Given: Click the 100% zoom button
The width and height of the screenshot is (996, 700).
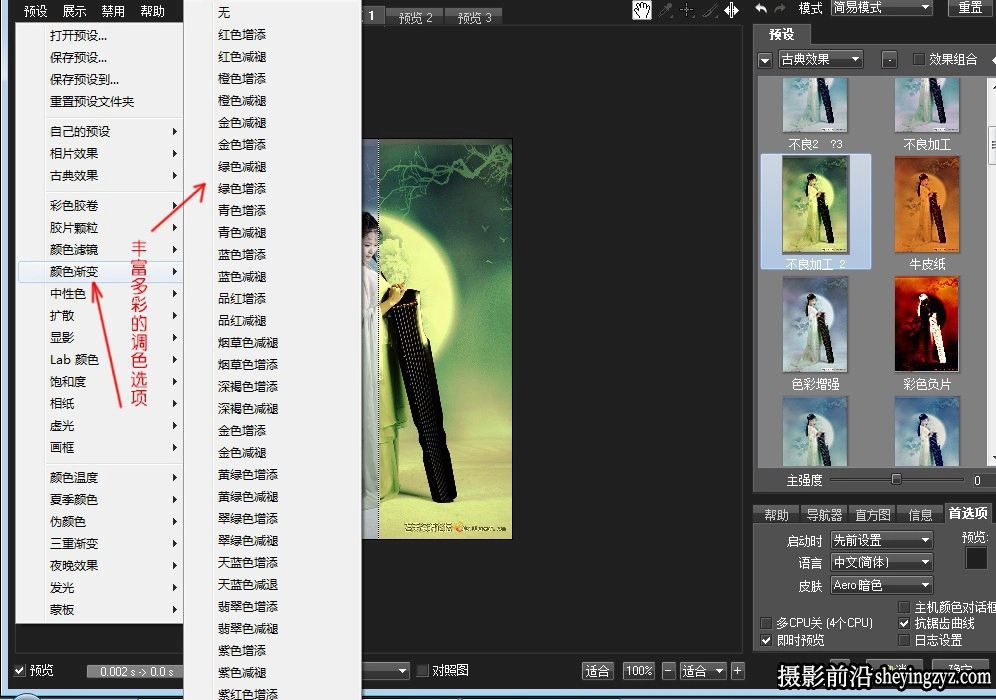Looking at the screenshot, I should (x=638, y=671).
